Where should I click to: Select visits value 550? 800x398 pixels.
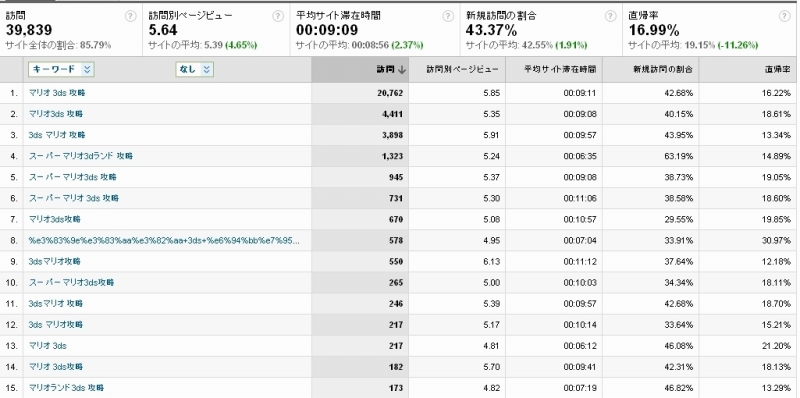pyautogui.click(x=396, y=261)
